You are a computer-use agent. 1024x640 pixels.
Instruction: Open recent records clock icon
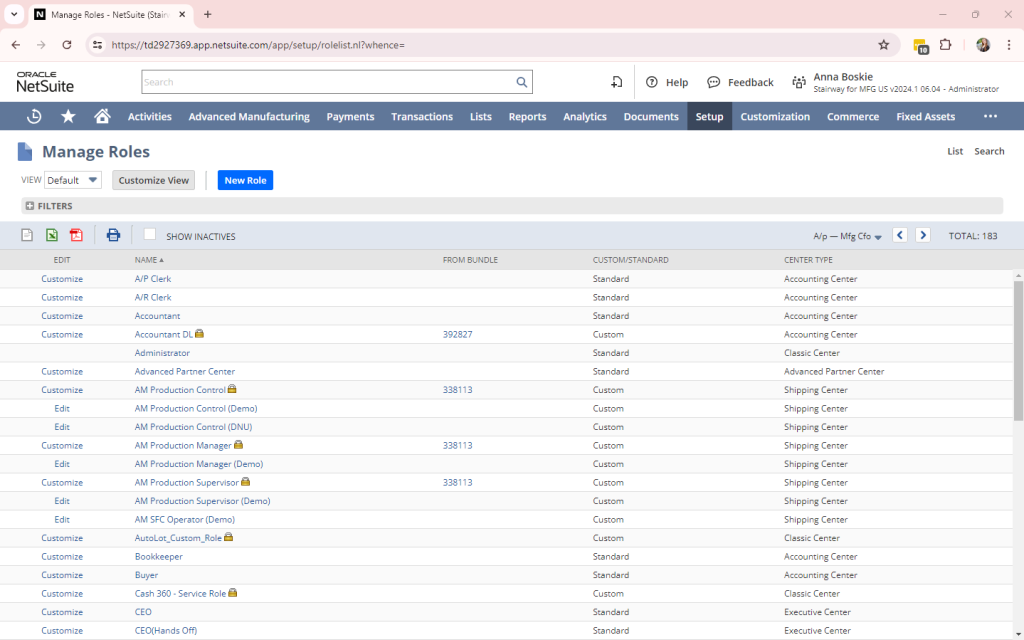[33, 116]
